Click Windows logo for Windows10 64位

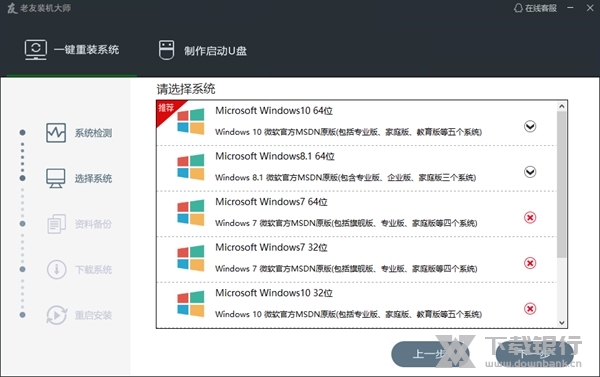[x=191, y=121]
